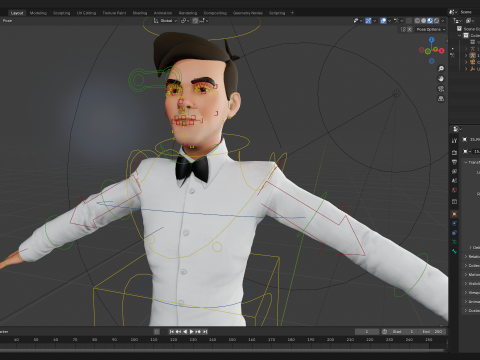The height and width of the screenshot is (360, 480).
Task: Open the Render properties tab
Action: (454, 152)
